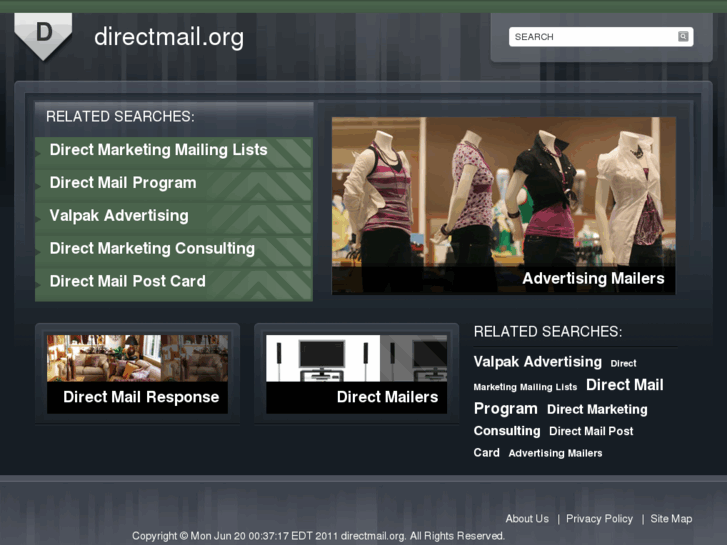Click the search magnifier icon
Viewport: 727px width, 545px height.
[683, 36]
